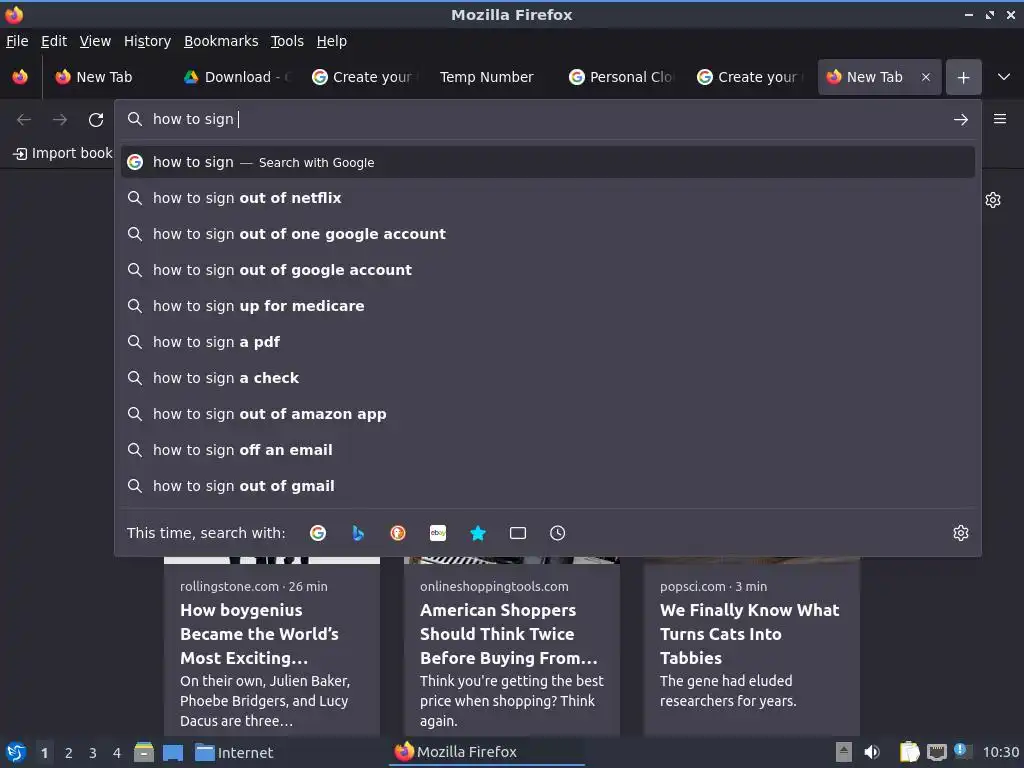This screenshot has width=1024, height=768.
Task: Switch to workspace 4 in taskbar
Action: coord(117,753)
